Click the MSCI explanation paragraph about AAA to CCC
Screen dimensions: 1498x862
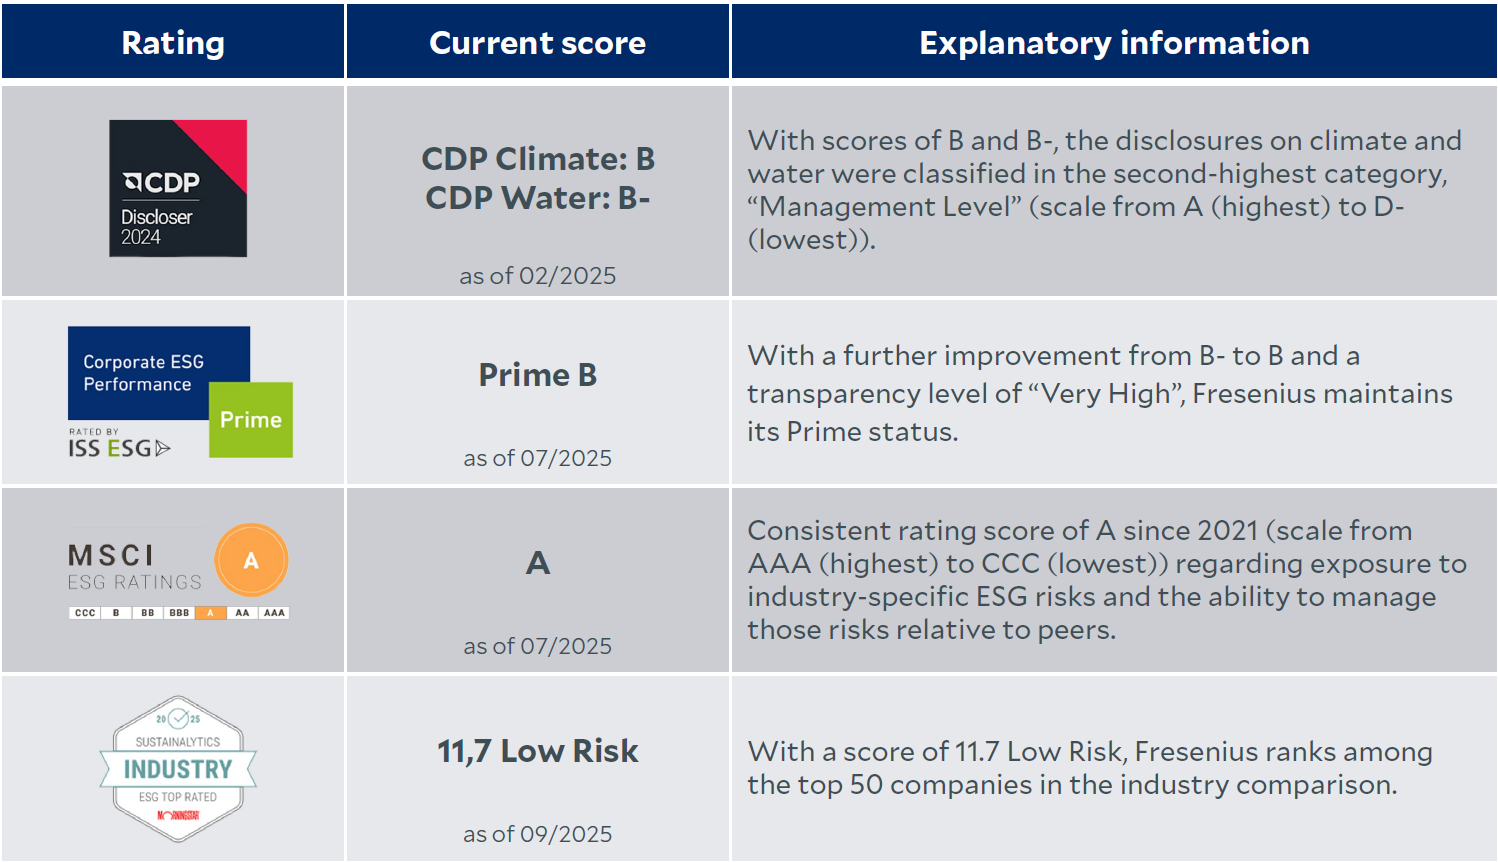[x=1106, y=580]
